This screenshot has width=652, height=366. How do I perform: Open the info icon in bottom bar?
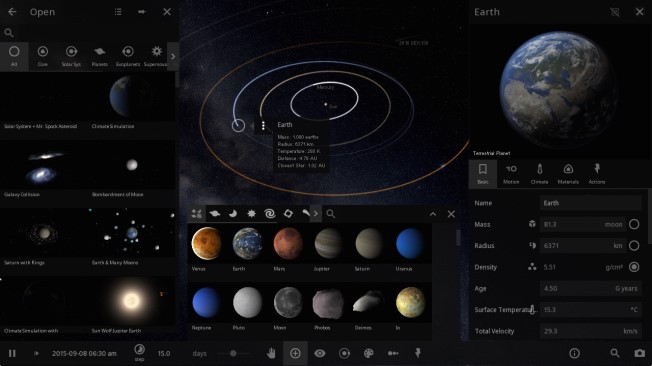574,353
